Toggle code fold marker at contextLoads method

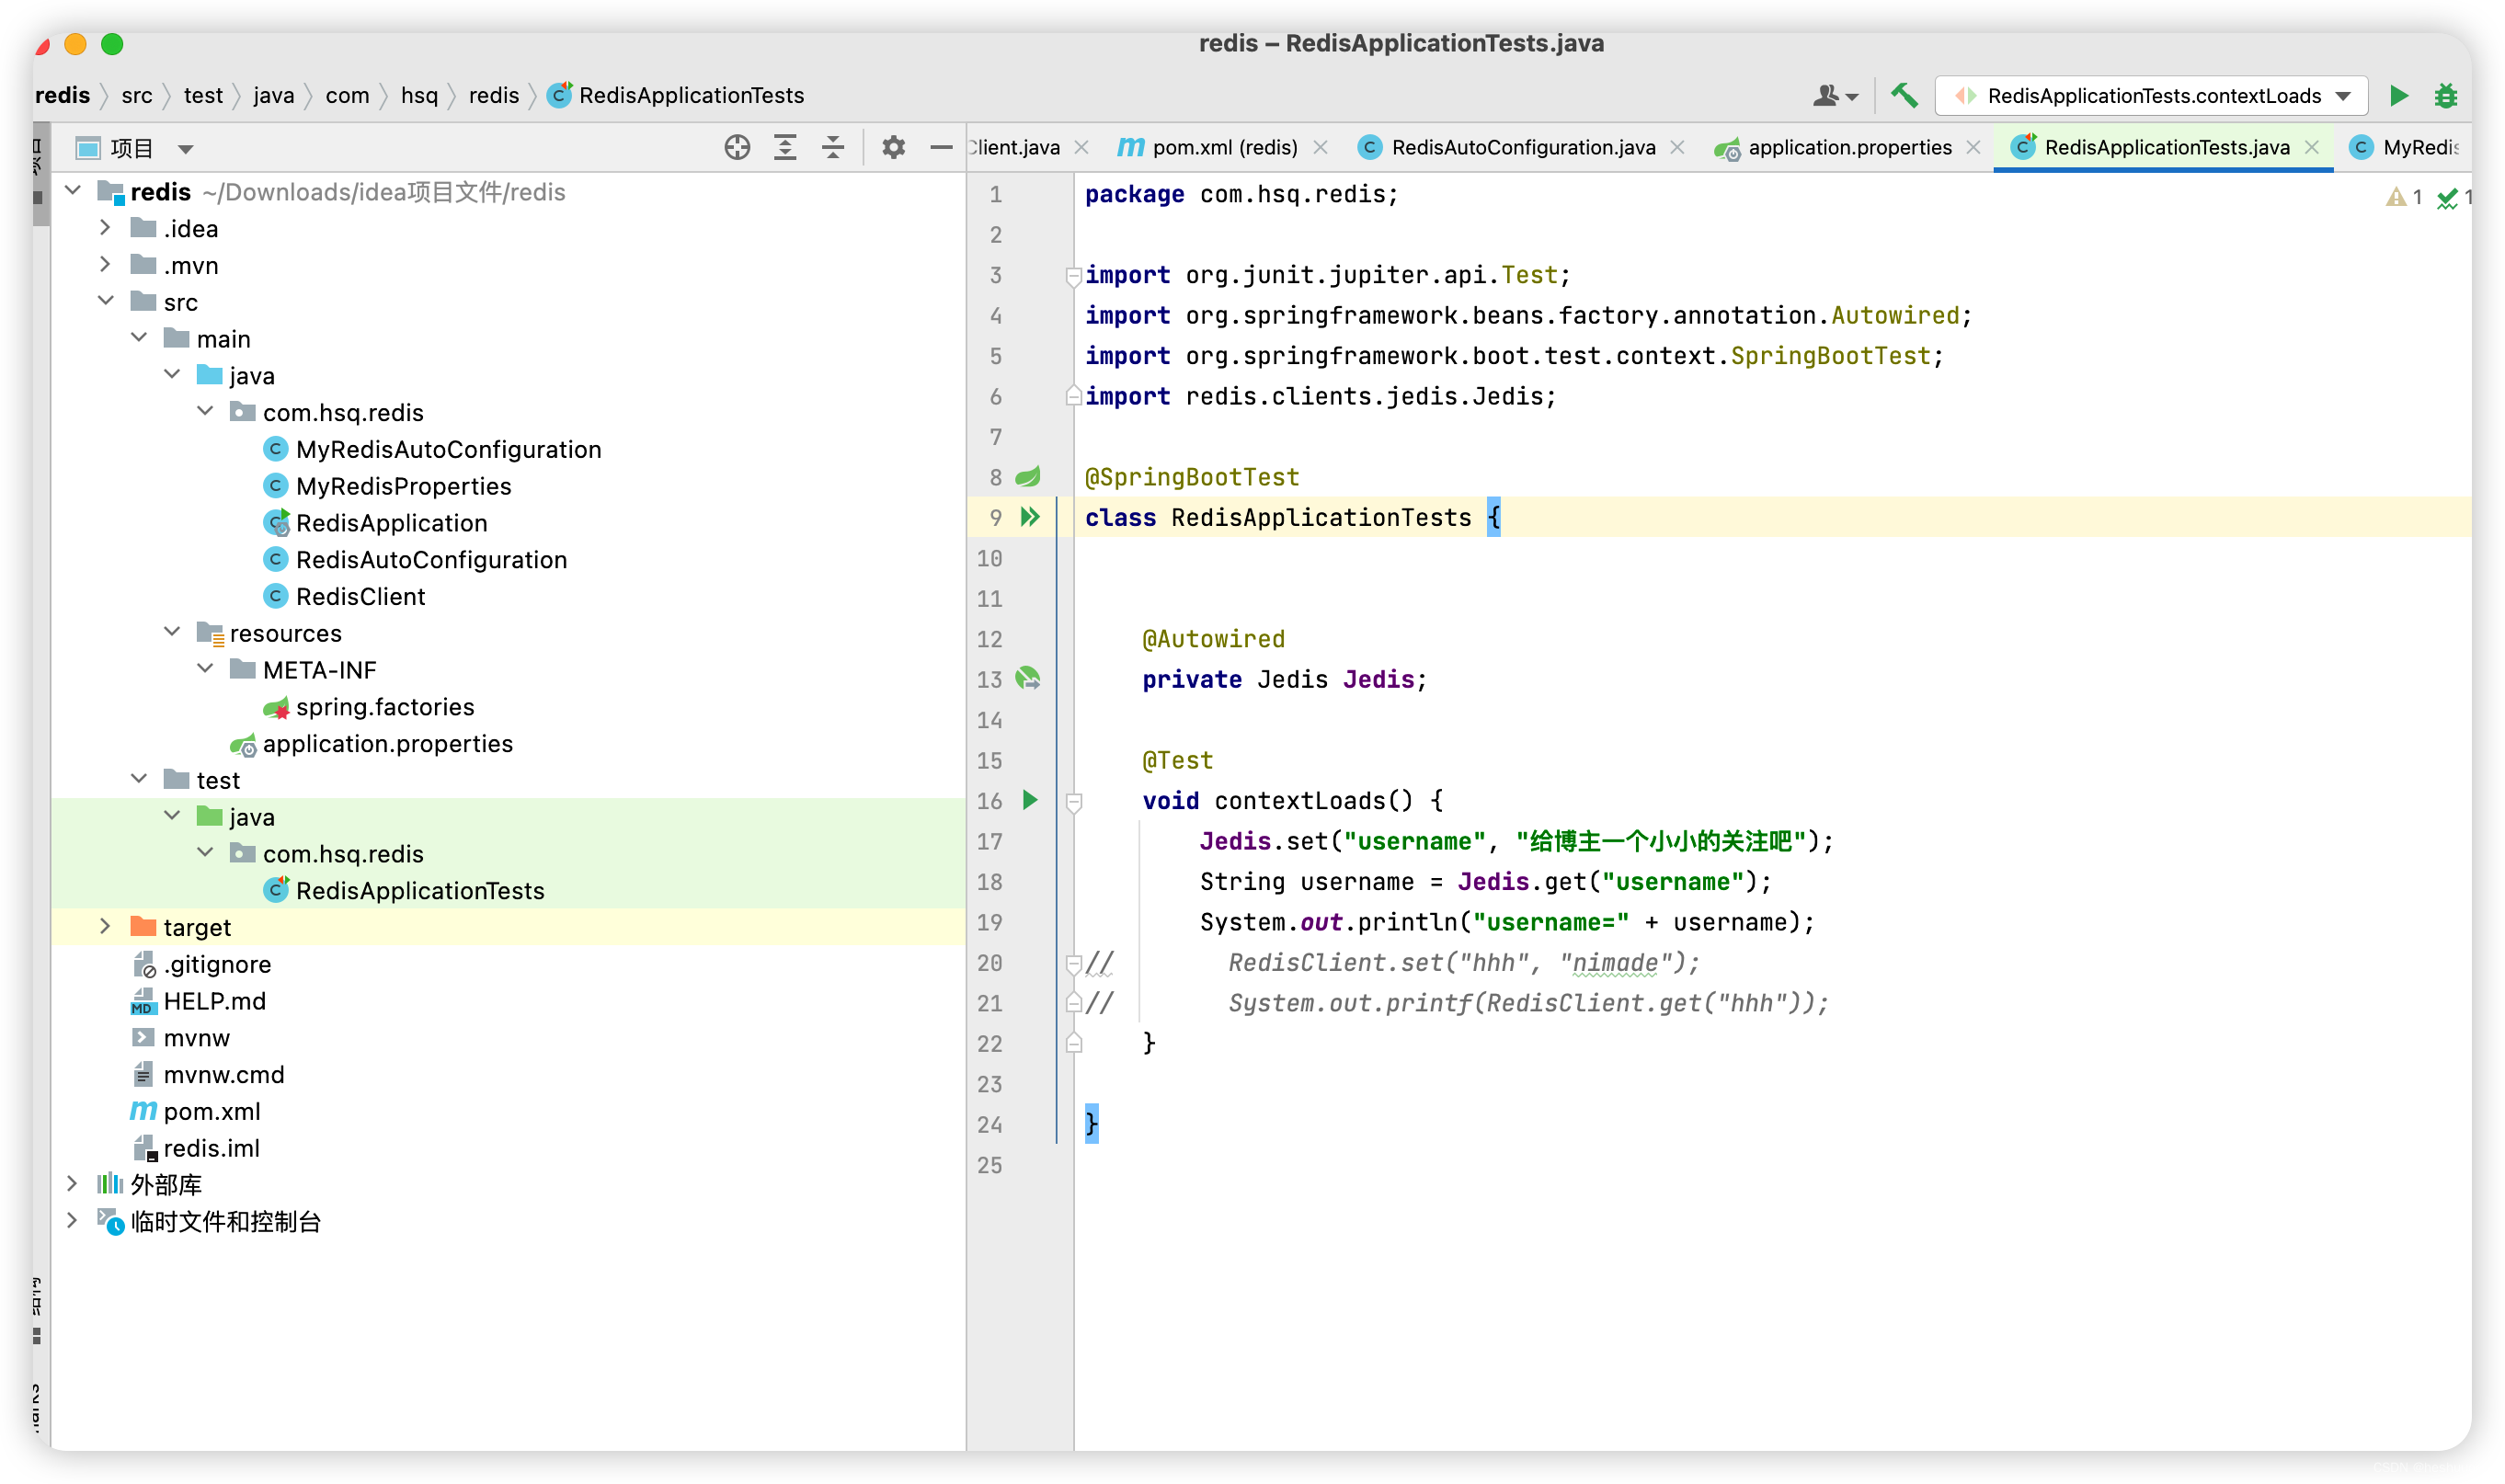[1073, 801]
